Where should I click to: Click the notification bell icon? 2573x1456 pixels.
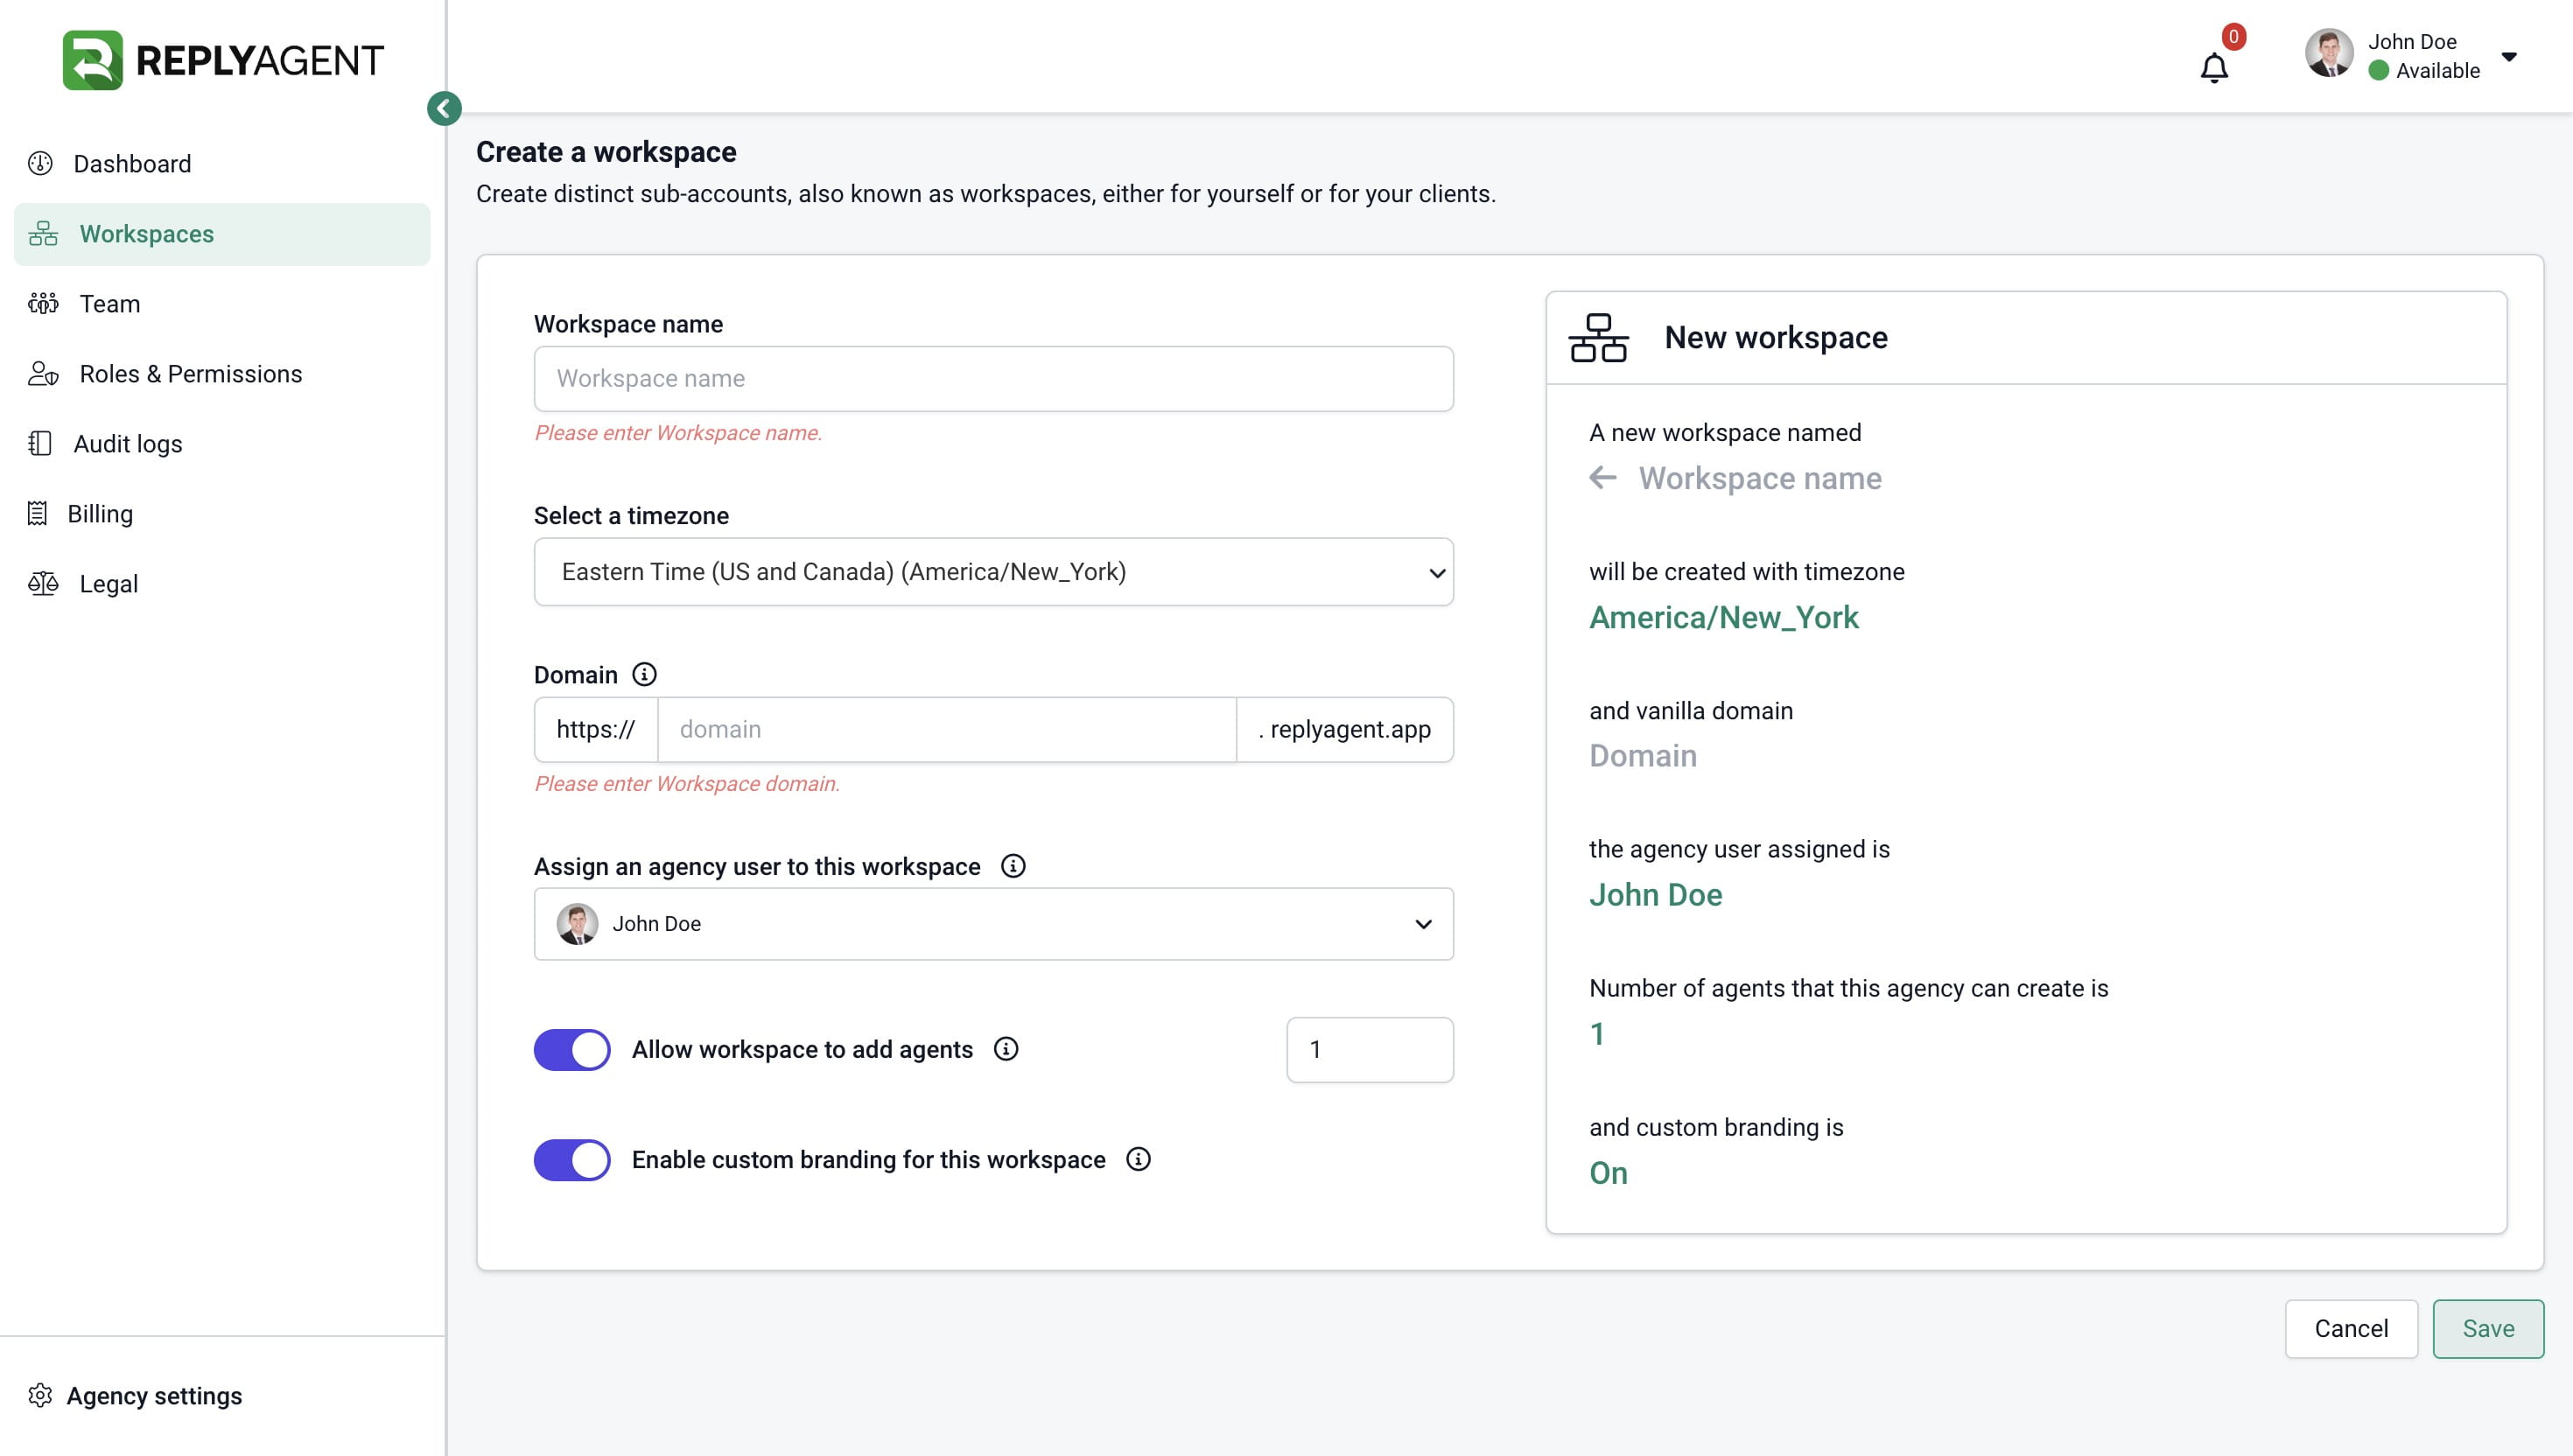2213,68
